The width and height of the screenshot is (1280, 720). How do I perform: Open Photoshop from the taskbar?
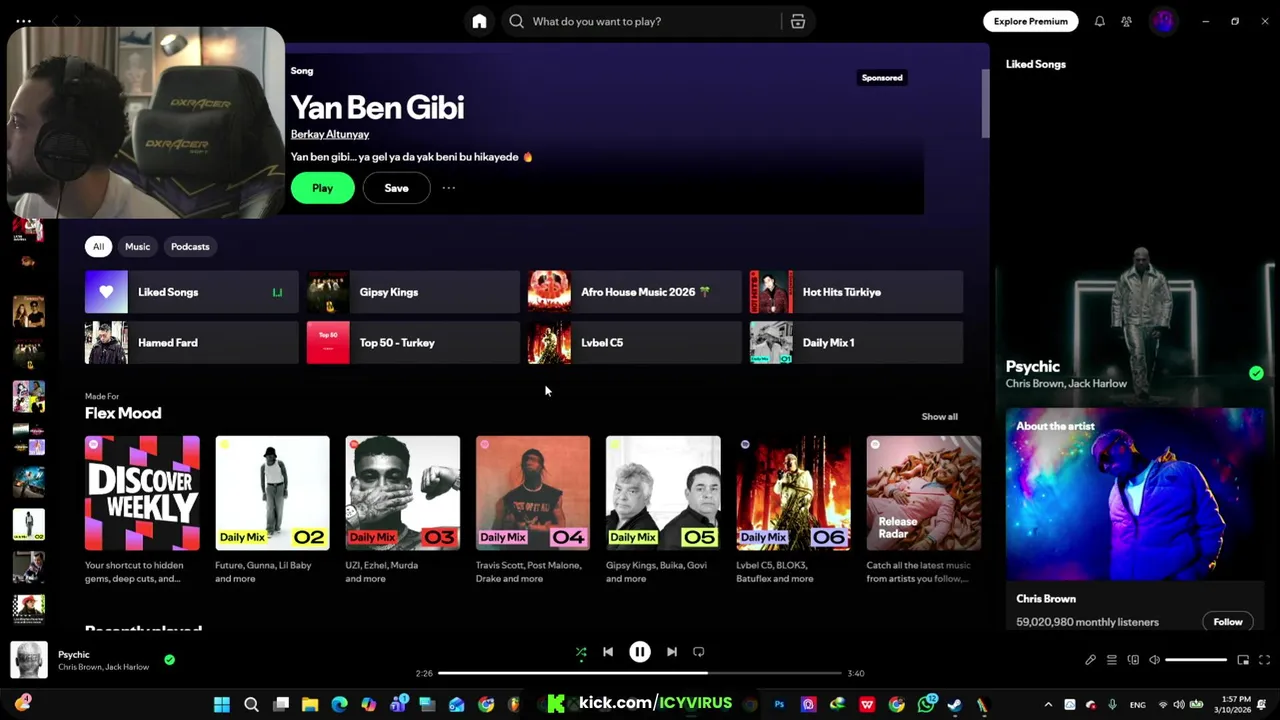click(779, 704)
